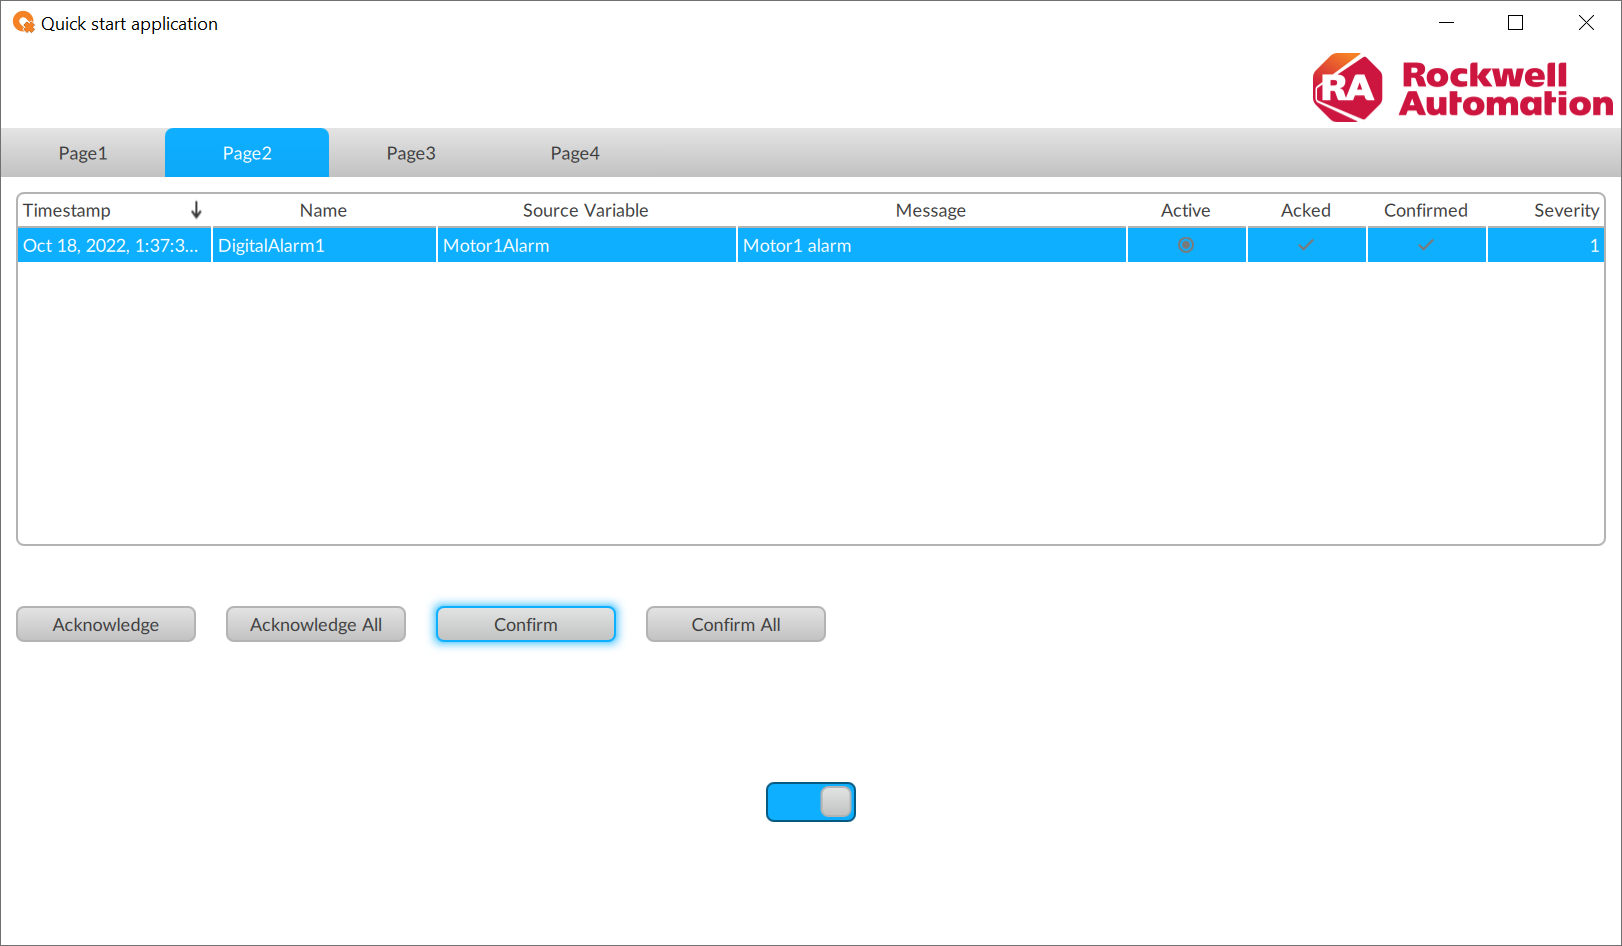
Task: Sort by the Severity column header
Action: (x=1566, y=210)
